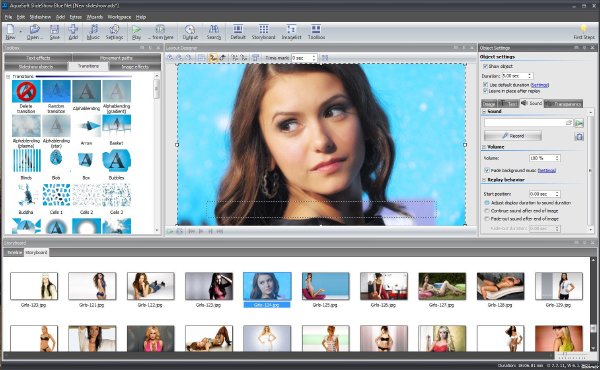Collapse the Transitions tree group

pos(8,77)
